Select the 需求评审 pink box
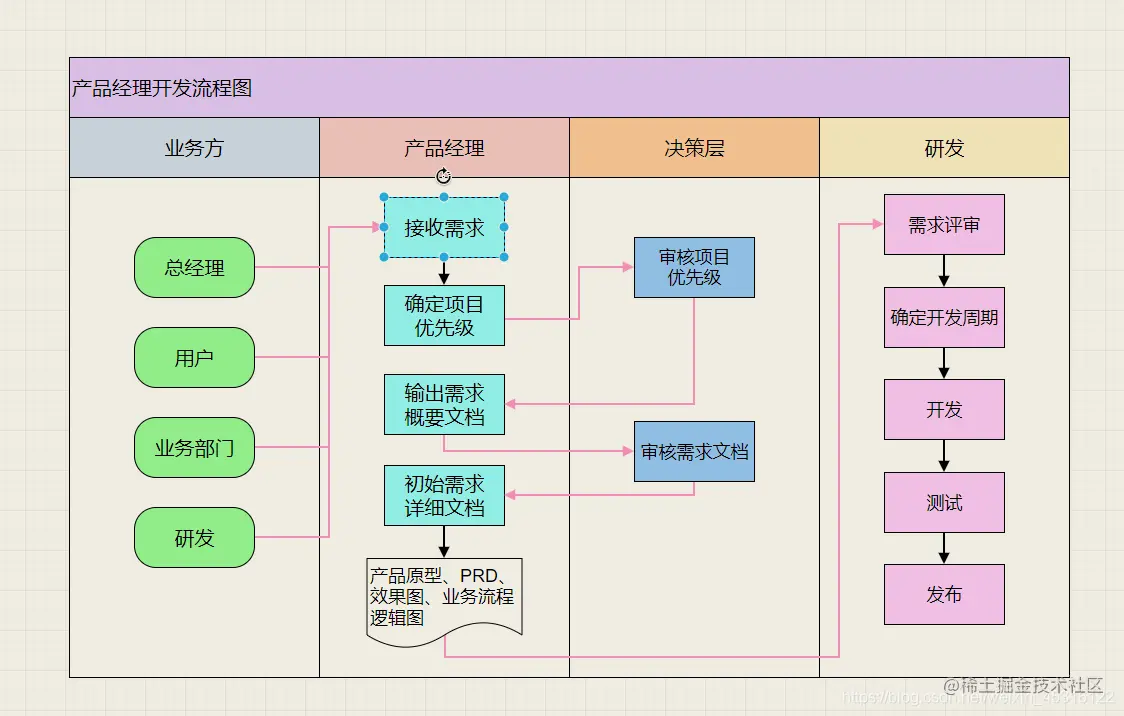Image resolution: width=1124 pixels, height=716 pixels. pyautogui.click(x=944, y=224)
